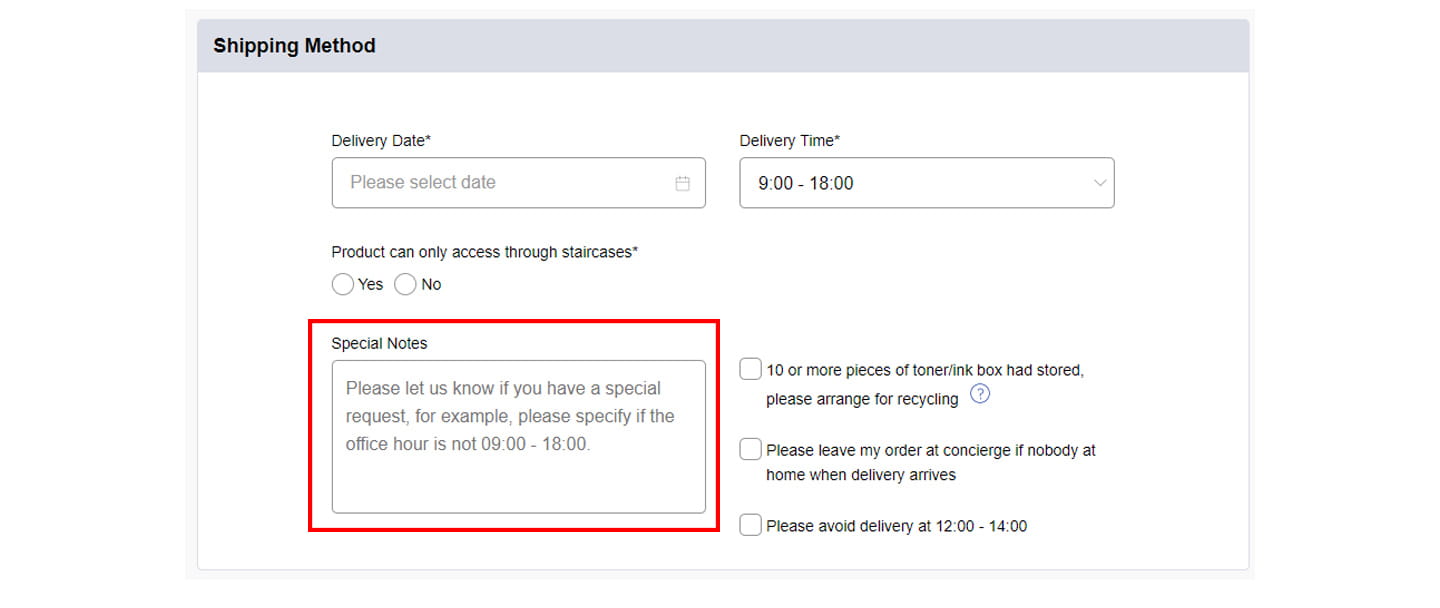1440x608 pixels.
Task: Click the Delivery Time* label
Action: [790, 141]
